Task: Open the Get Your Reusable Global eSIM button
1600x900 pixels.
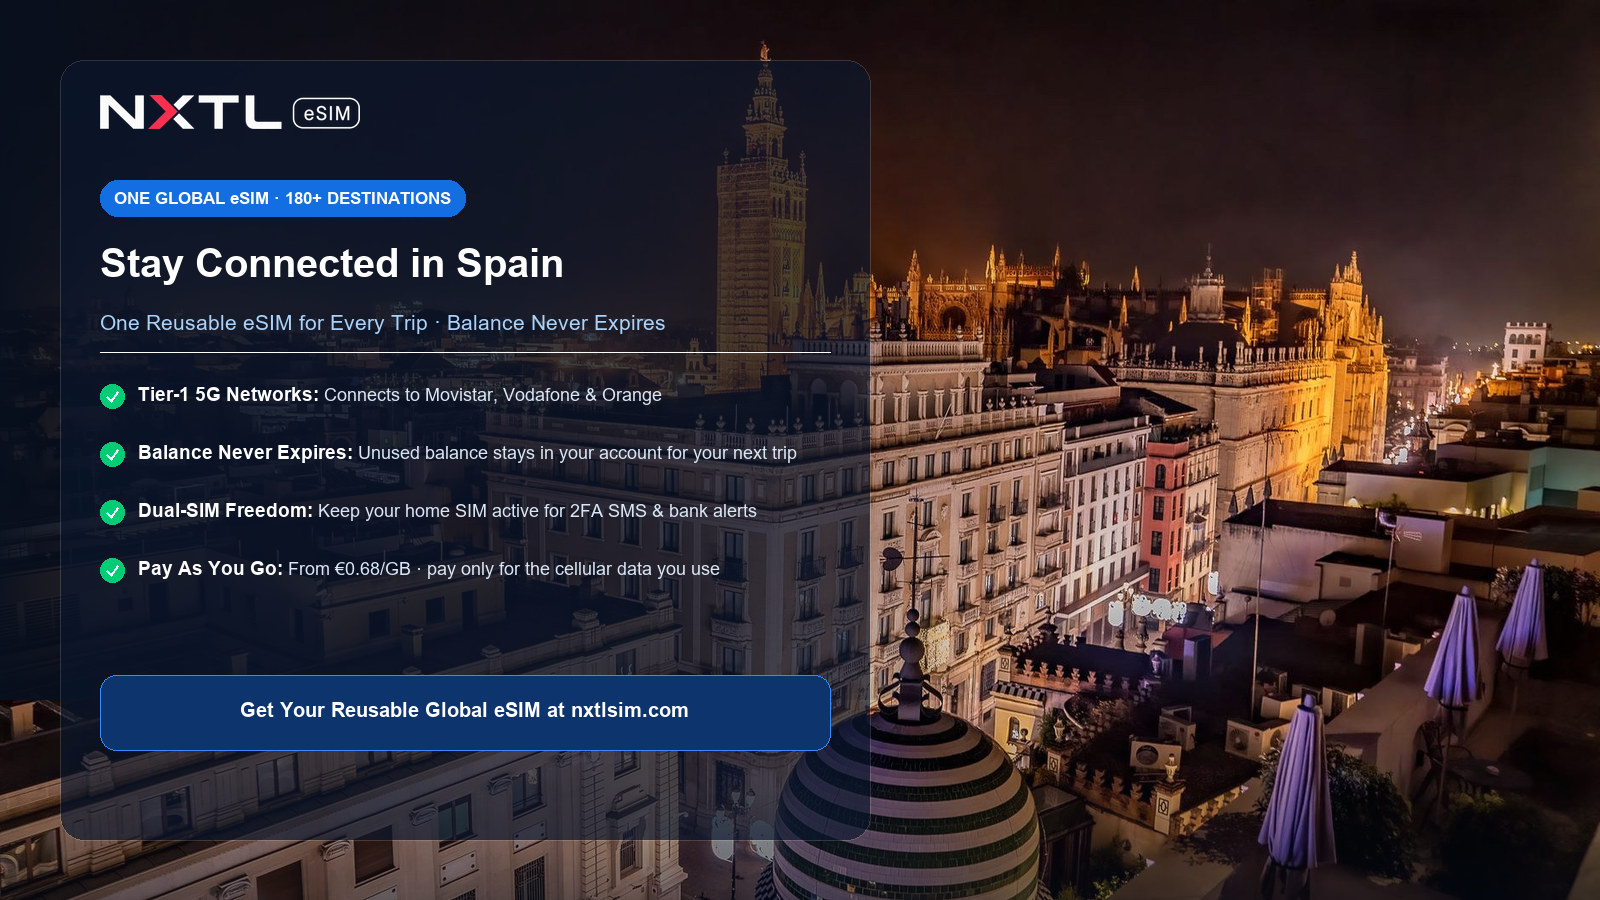Action: coord(465,712)
